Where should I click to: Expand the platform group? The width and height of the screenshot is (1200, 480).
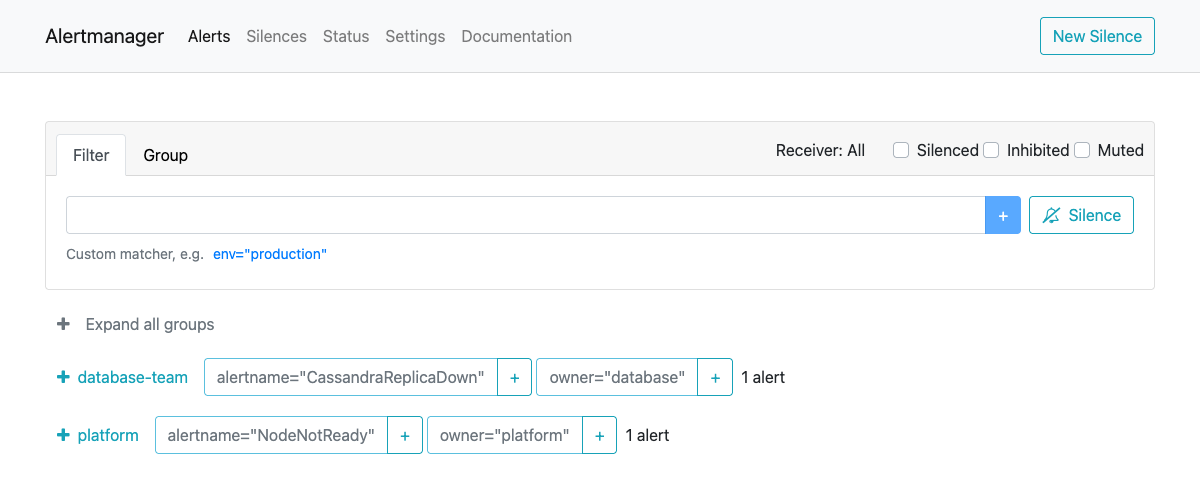(63, 435)
